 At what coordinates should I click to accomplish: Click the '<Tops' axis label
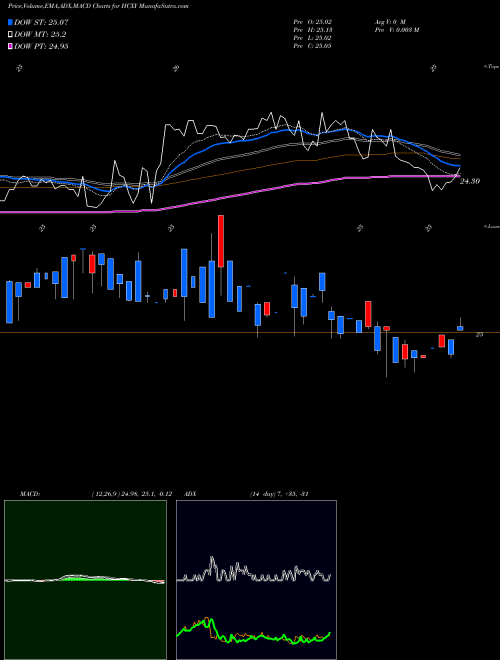point(491,67)
